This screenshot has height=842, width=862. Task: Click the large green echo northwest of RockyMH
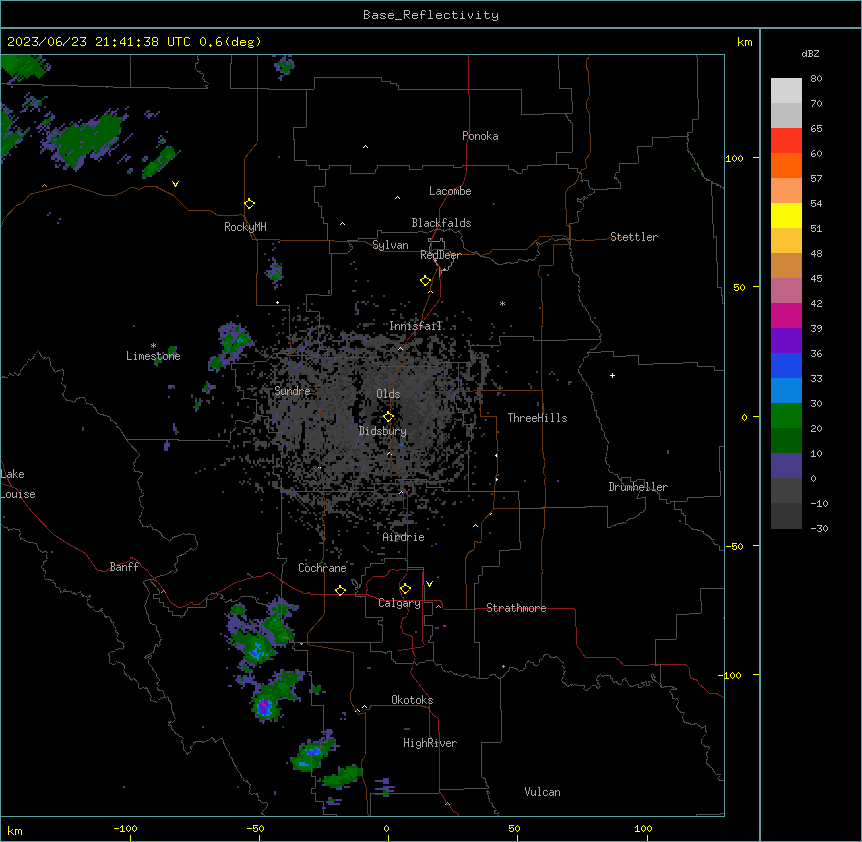point(85,139)
